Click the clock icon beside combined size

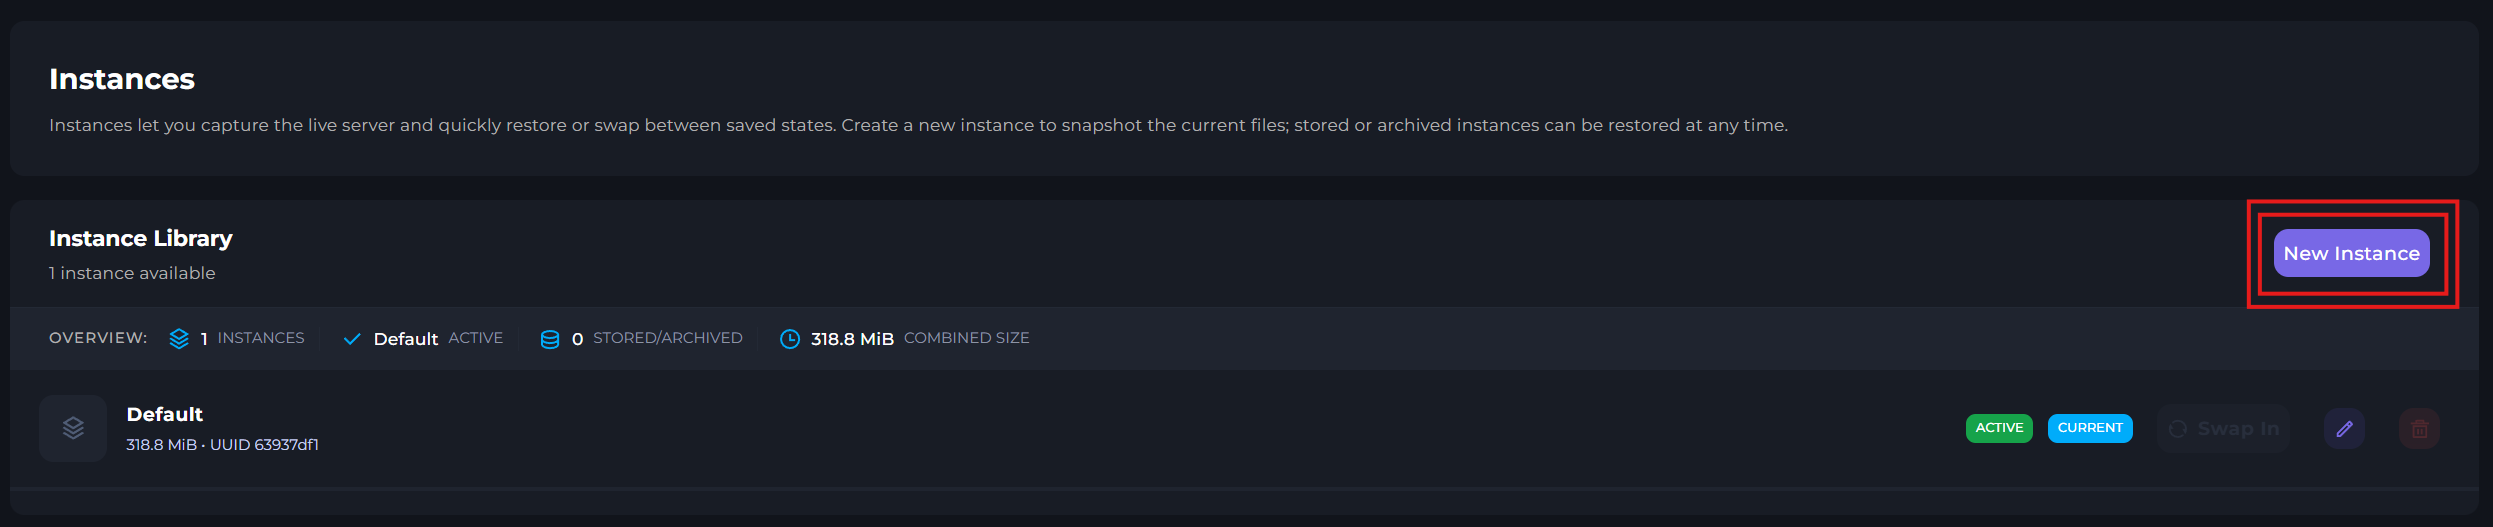790,339
